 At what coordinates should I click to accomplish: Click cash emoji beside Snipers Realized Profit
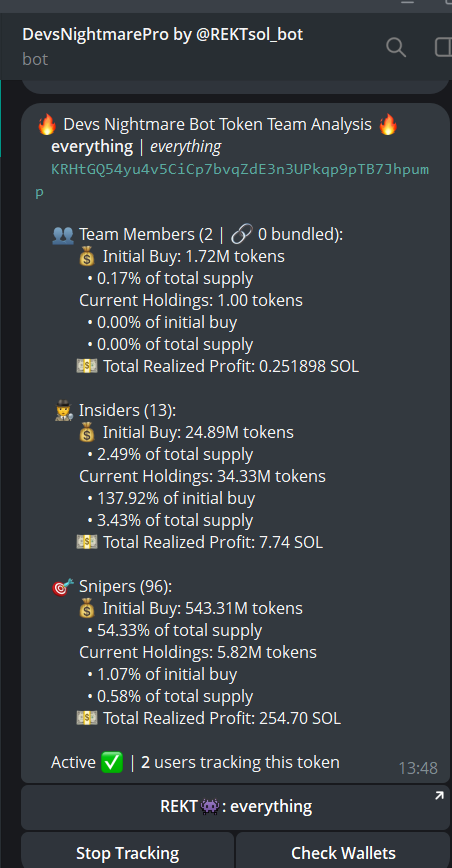pyautogui.click(x=87, y=719)
